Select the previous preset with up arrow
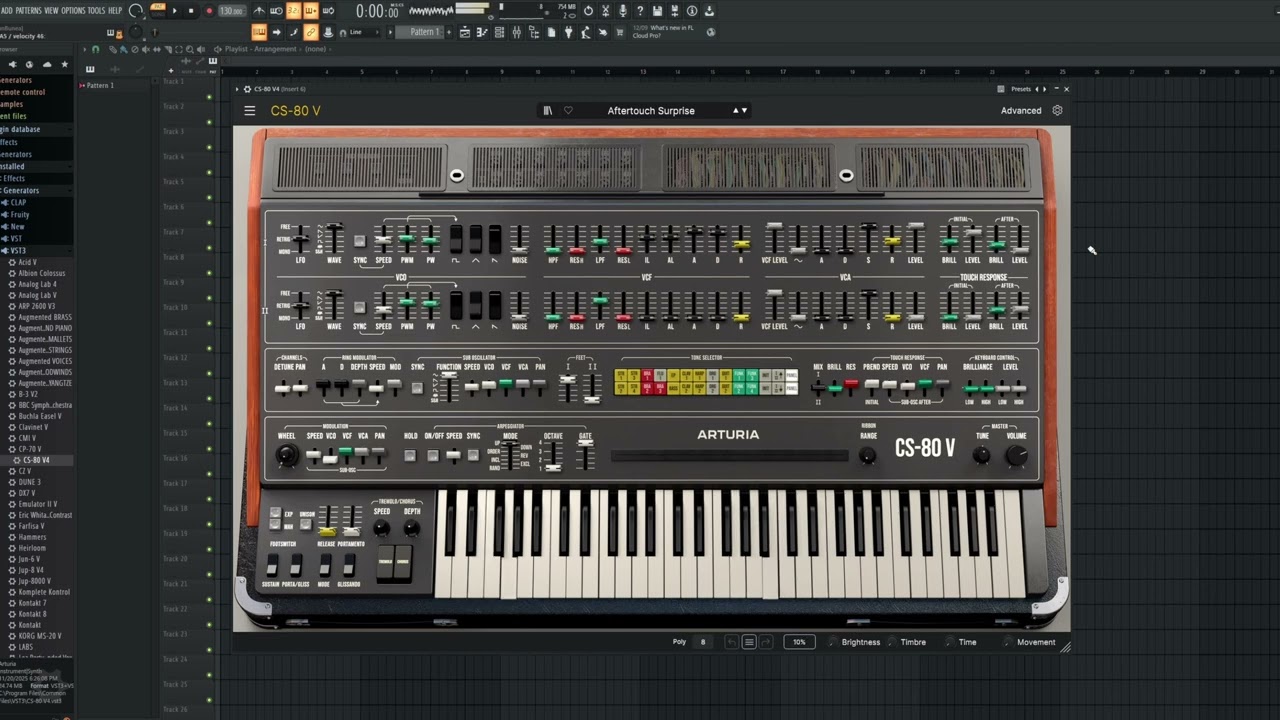1280x720 pixels. tap(736, 111)
